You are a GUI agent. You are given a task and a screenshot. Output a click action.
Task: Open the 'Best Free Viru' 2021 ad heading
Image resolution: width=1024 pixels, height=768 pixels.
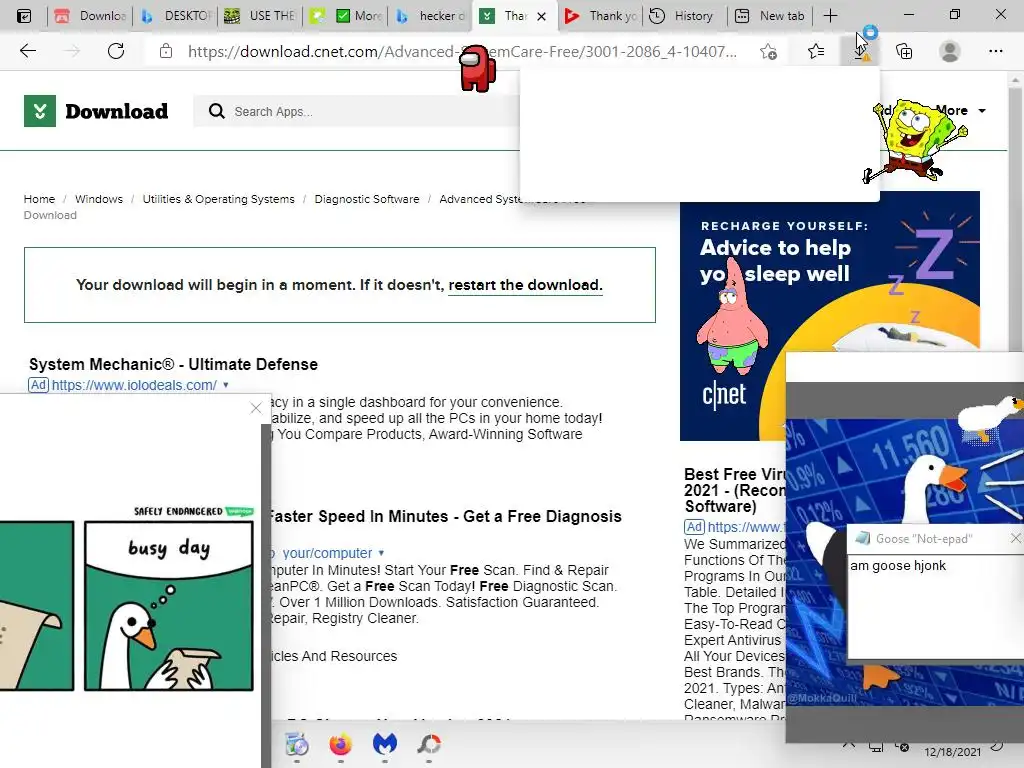click(x=735, y=490)
